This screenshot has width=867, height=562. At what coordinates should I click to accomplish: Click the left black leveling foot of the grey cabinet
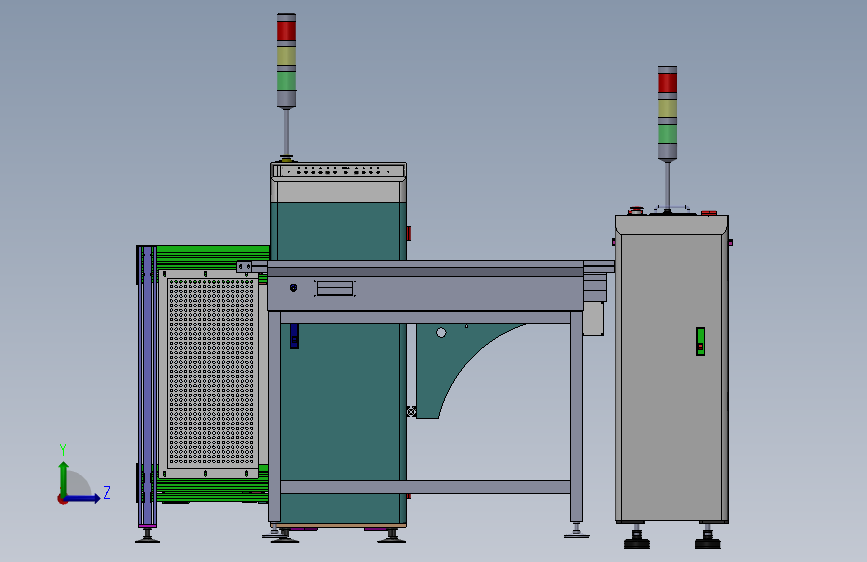(637, 539)
